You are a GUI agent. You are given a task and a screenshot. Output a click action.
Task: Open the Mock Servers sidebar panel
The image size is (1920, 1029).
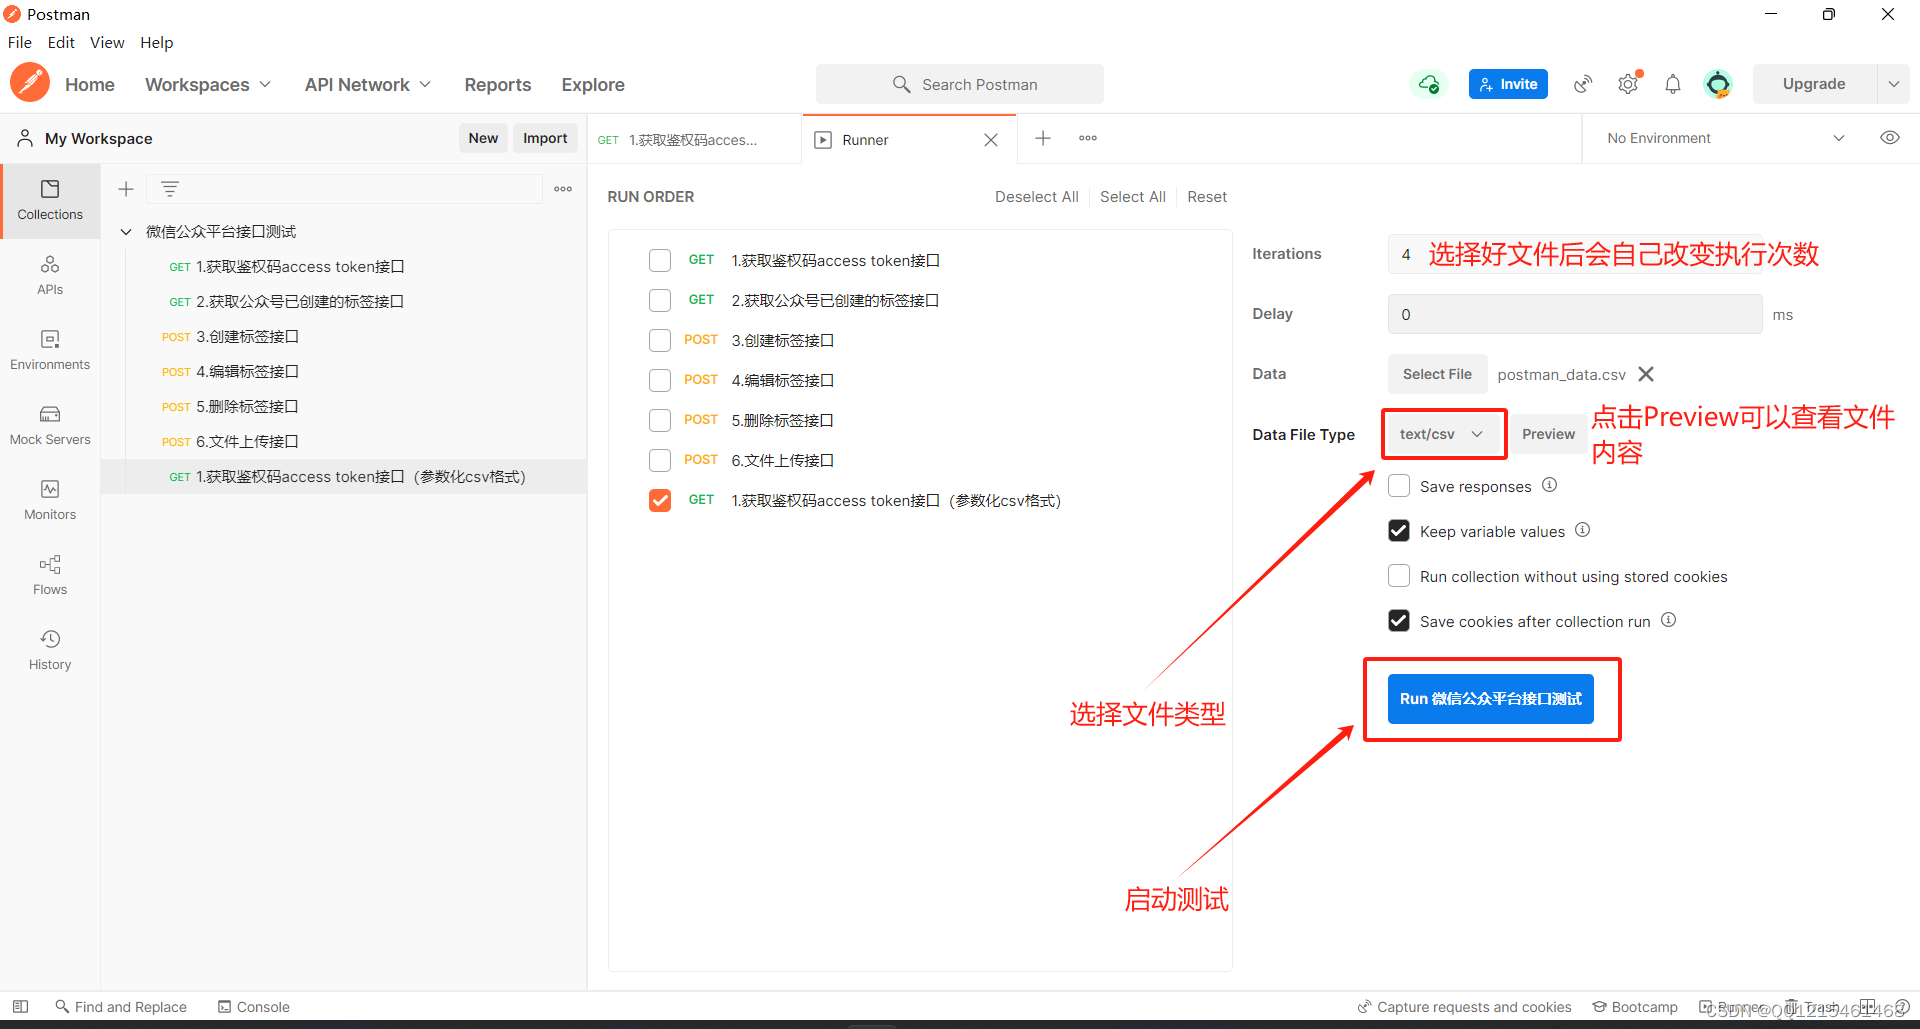pyautogui.click(x=50, y=425)
